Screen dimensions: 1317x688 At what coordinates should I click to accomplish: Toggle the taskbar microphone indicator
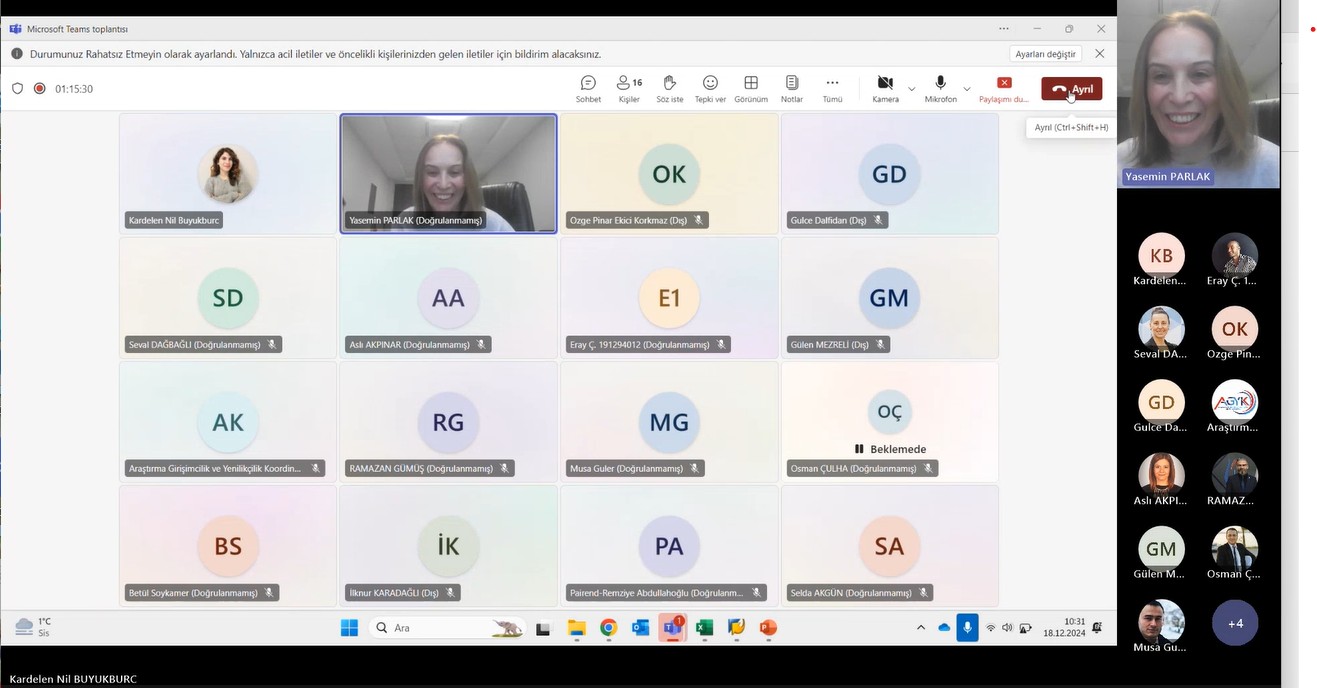click(966, 628)
